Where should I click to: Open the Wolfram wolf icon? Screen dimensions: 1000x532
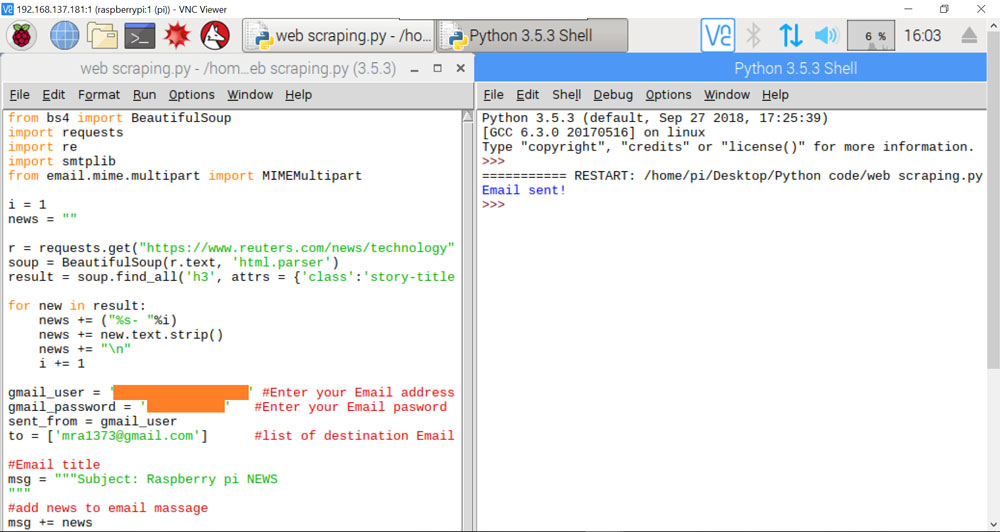click(x=215, y=36)
